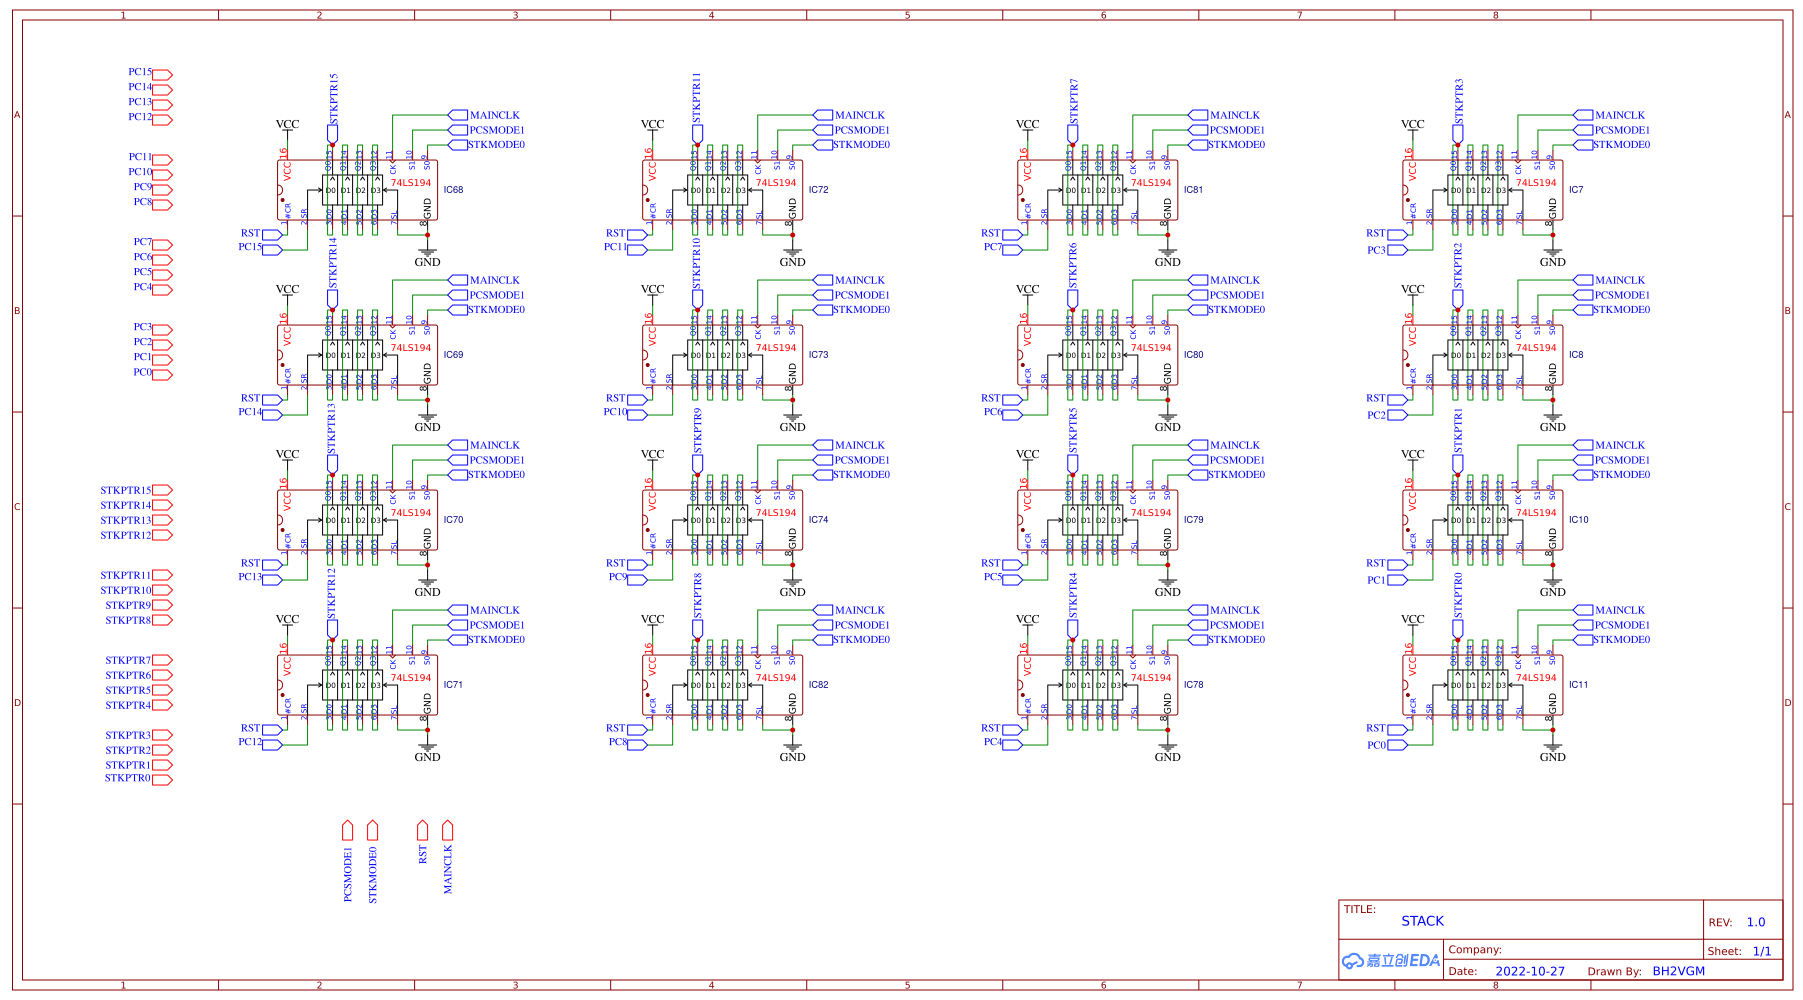Select red vertical RST port at bottom
The height and width of the screenshot is (1000, 1803).
pyautogui.click(x=422, y=830)
